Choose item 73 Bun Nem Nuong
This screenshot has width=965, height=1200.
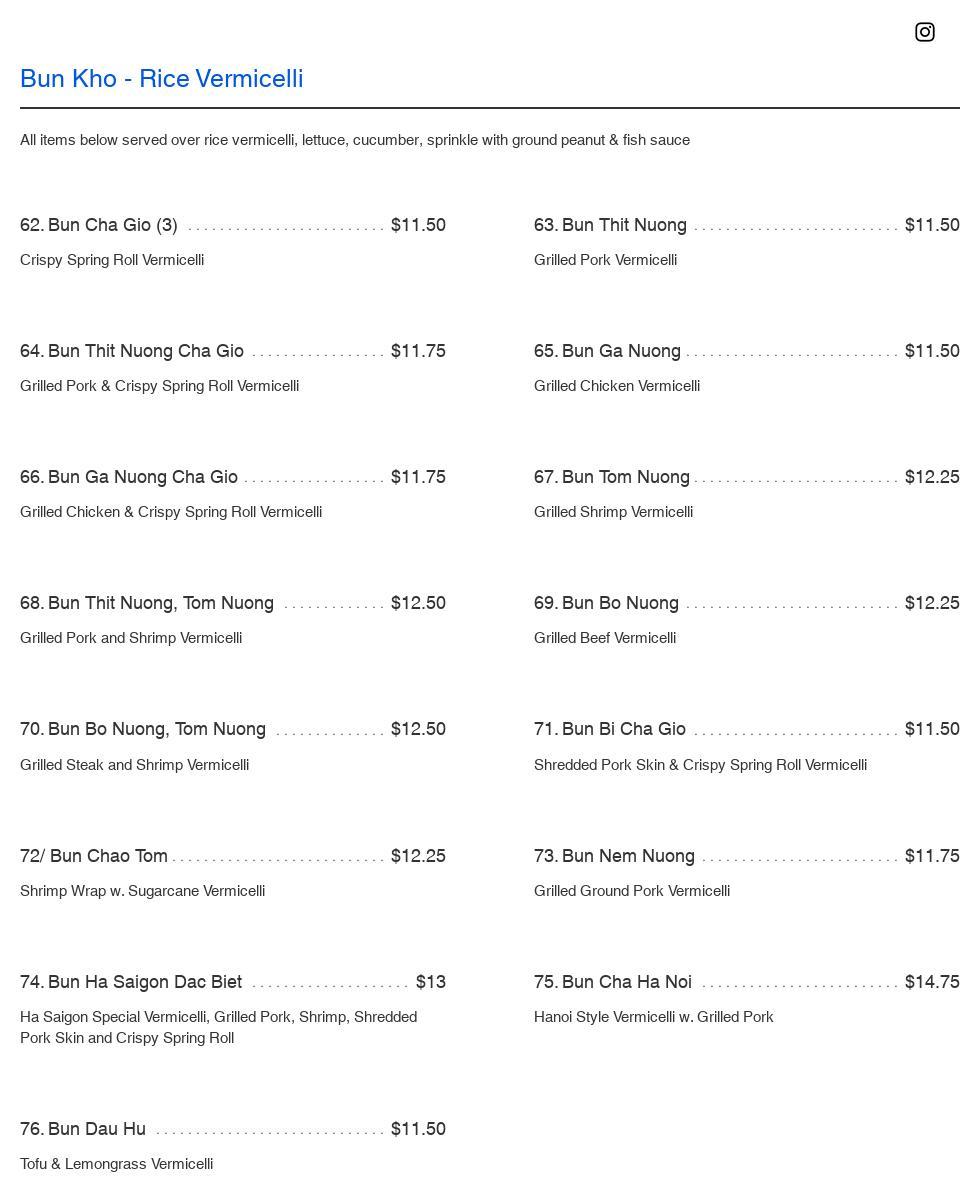pyautogui.click(x=614, y=856)
